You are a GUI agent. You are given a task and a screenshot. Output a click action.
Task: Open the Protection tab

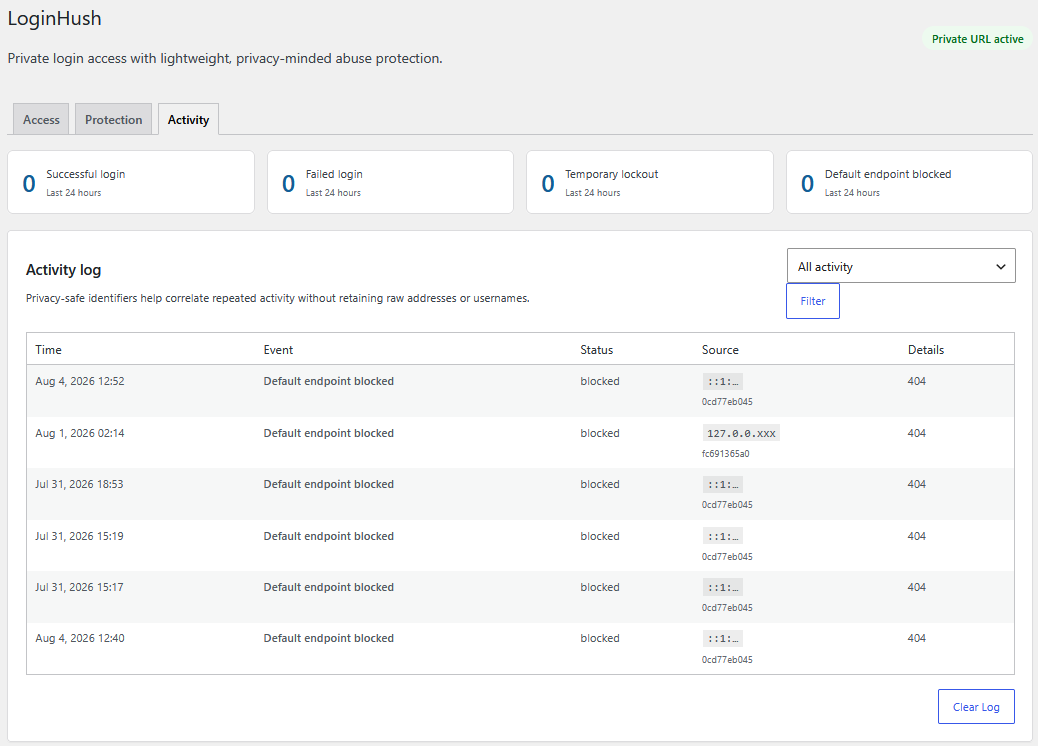tap(113, 119)
